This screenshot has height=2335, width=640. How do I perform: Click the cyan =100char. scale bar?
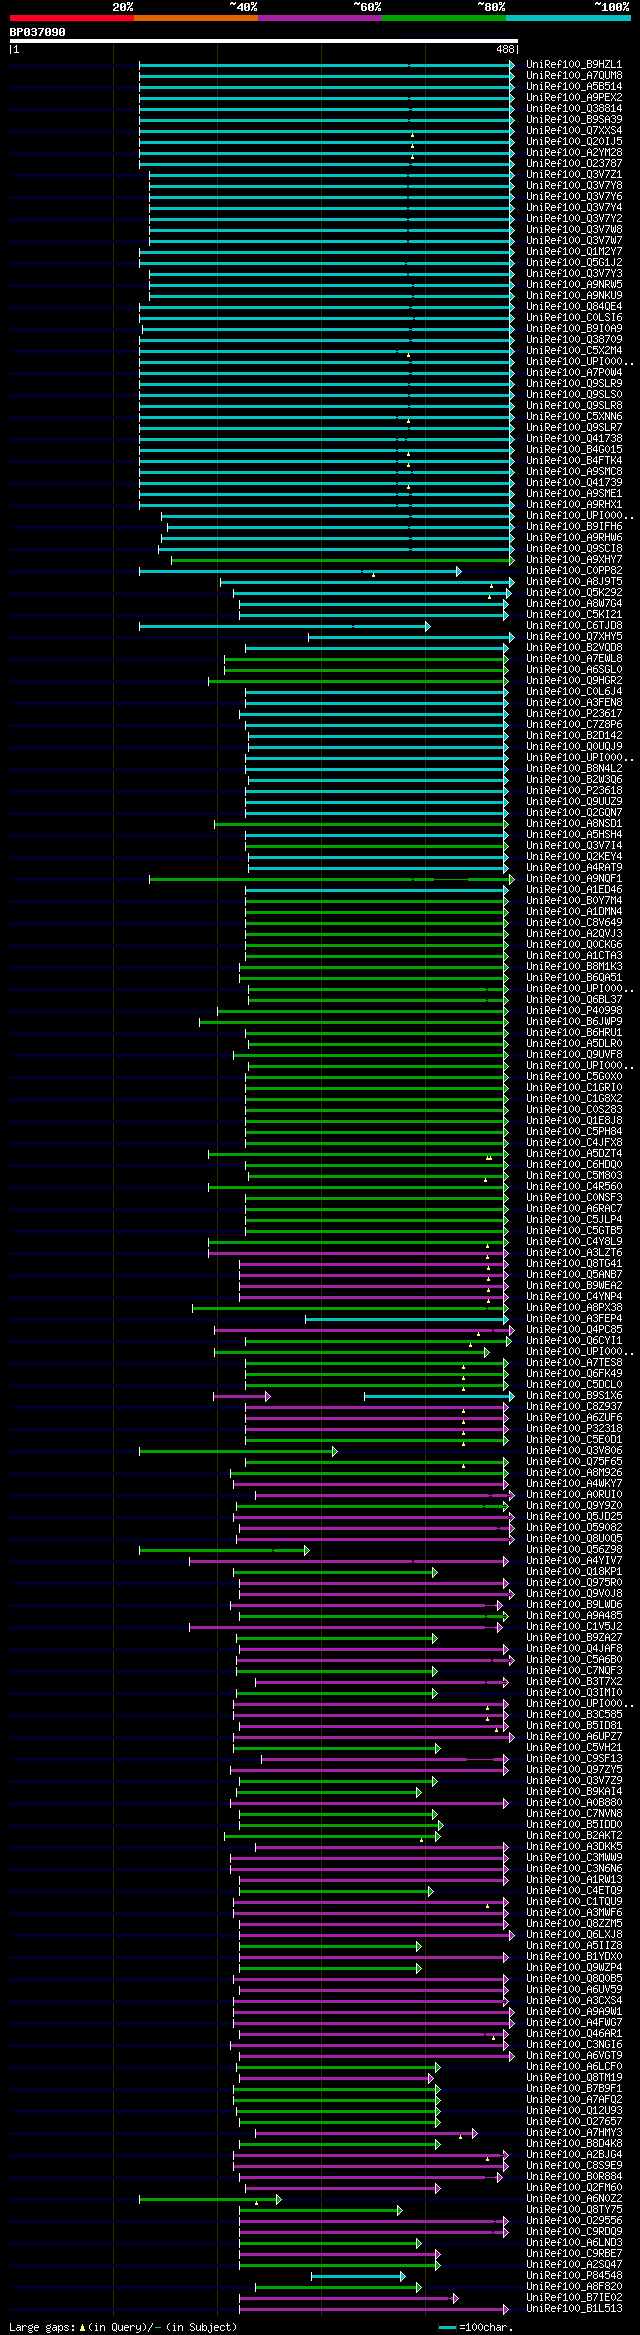pos(447,2328)
